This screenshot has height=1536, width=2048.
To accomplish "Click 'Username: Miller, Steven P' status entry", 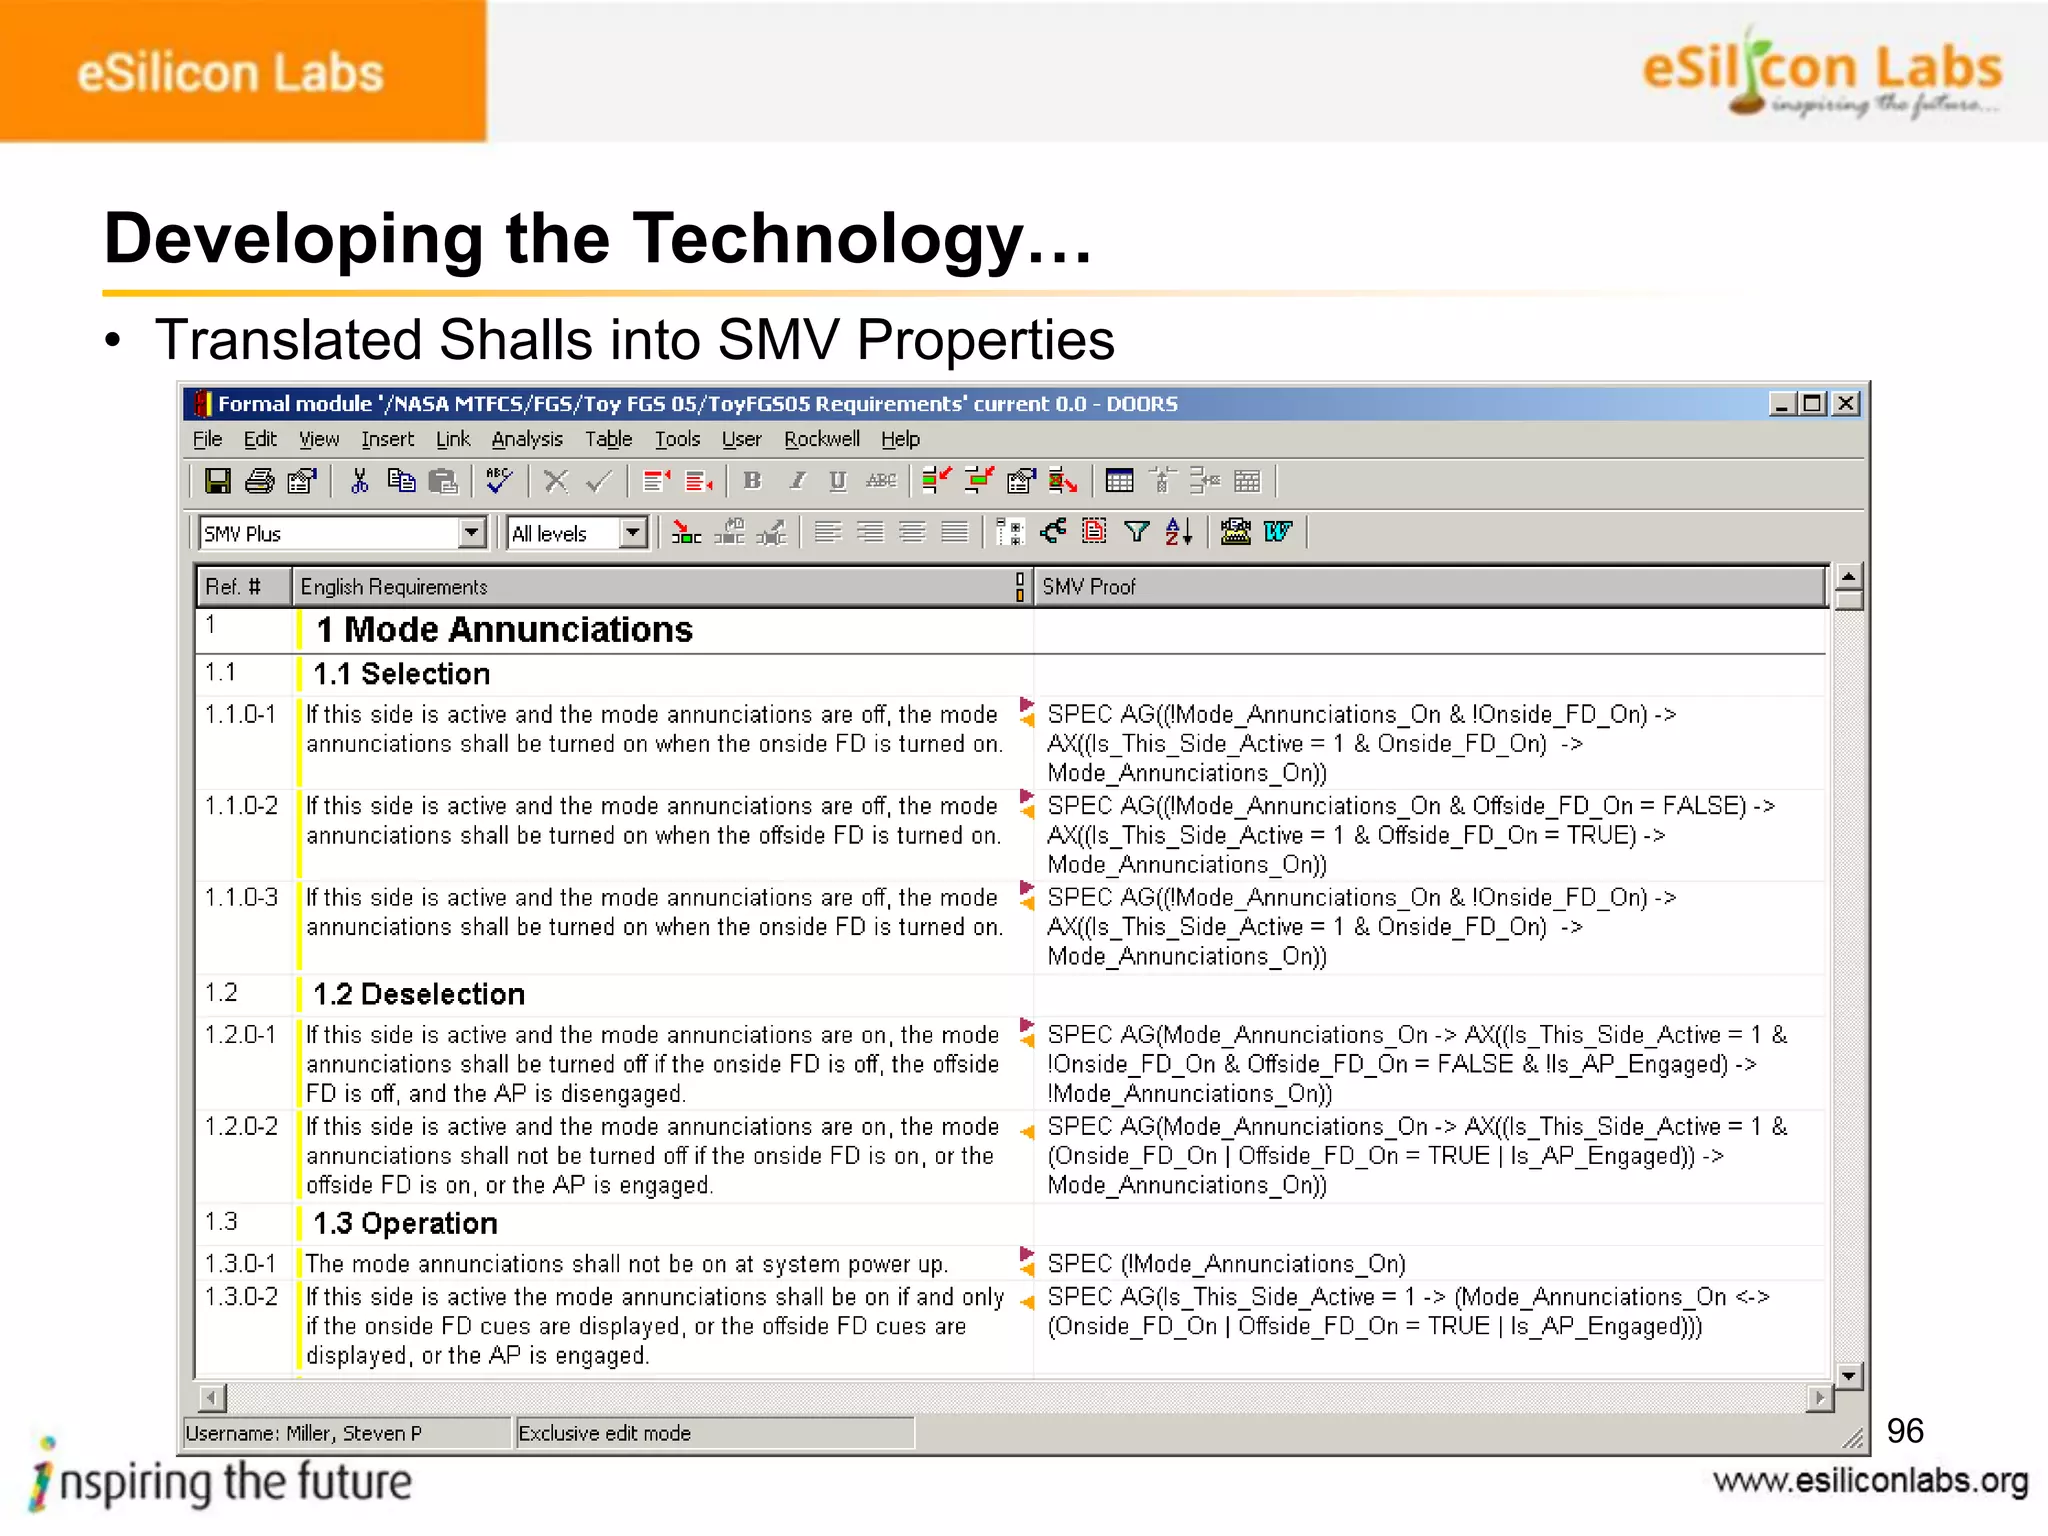I will tap(303, 1433).
